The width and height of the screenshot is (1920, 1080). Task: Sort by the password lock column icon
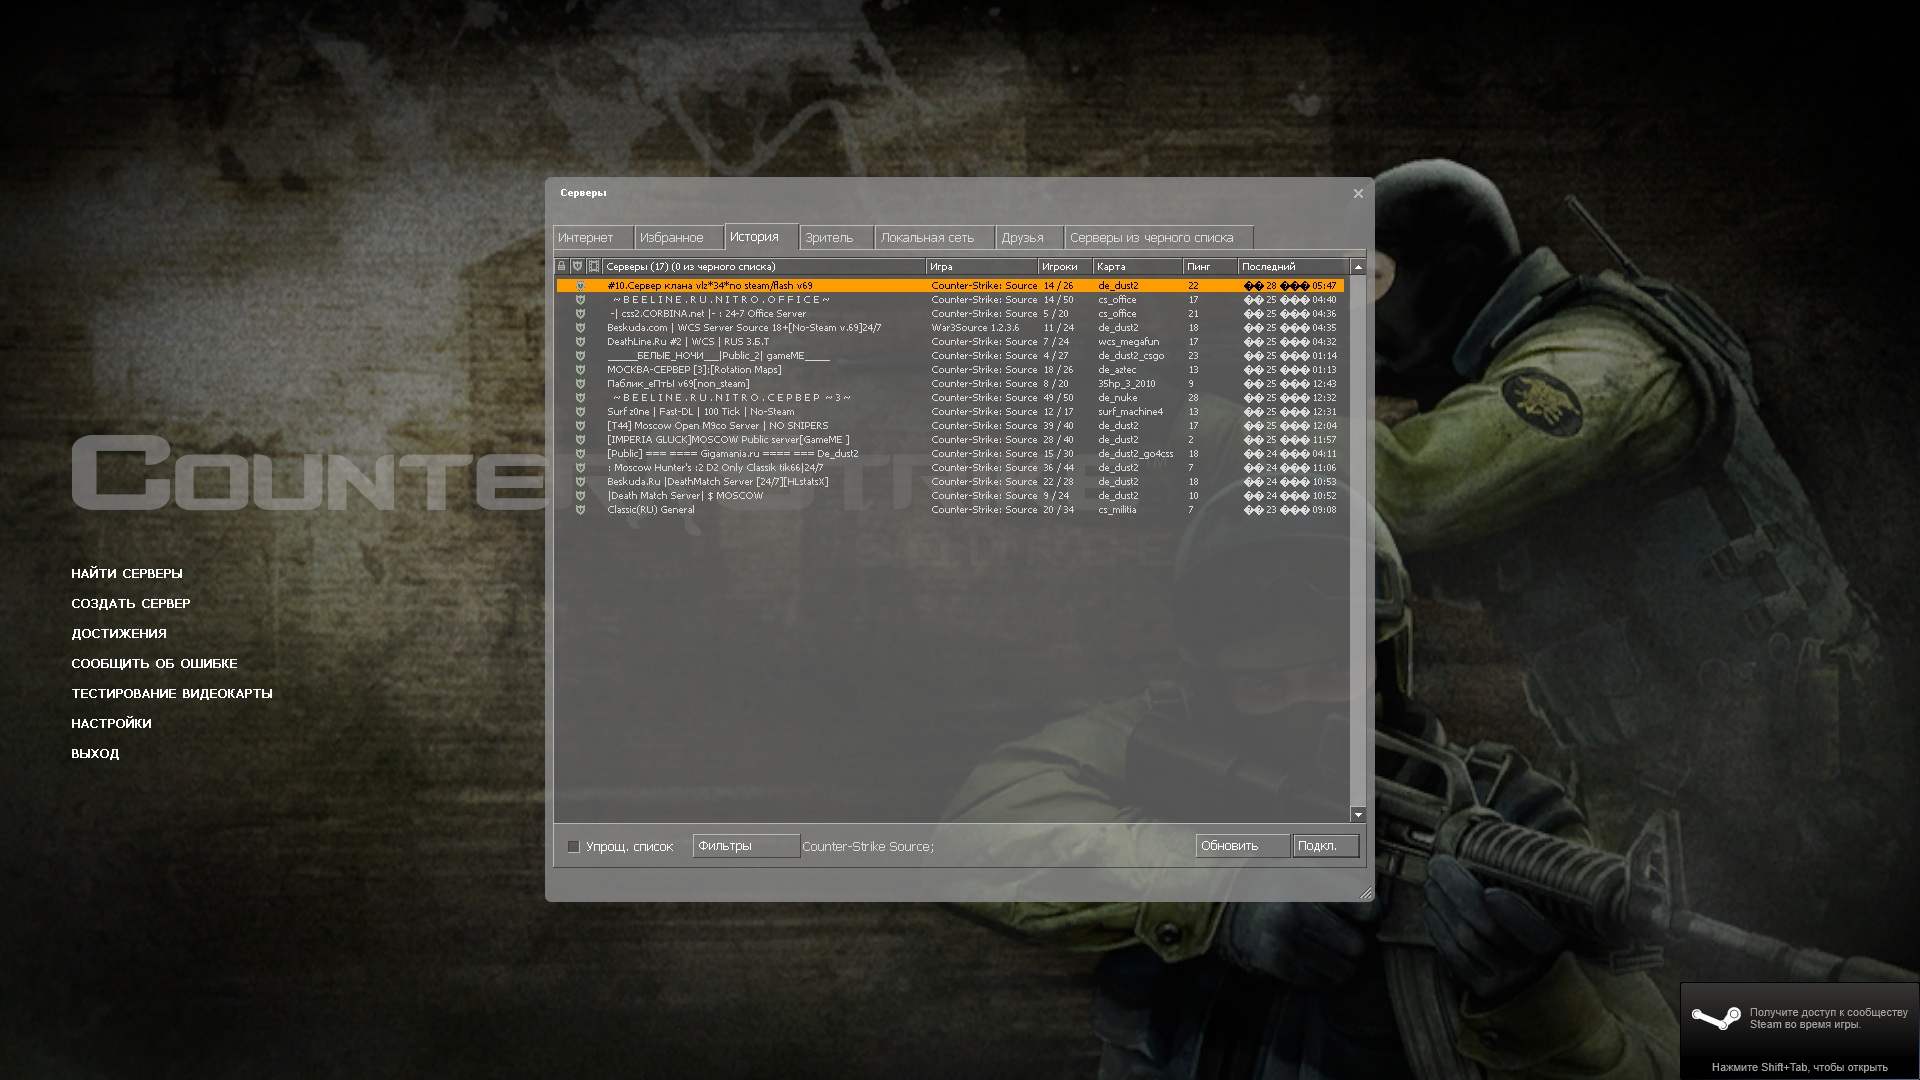point(562,266)
